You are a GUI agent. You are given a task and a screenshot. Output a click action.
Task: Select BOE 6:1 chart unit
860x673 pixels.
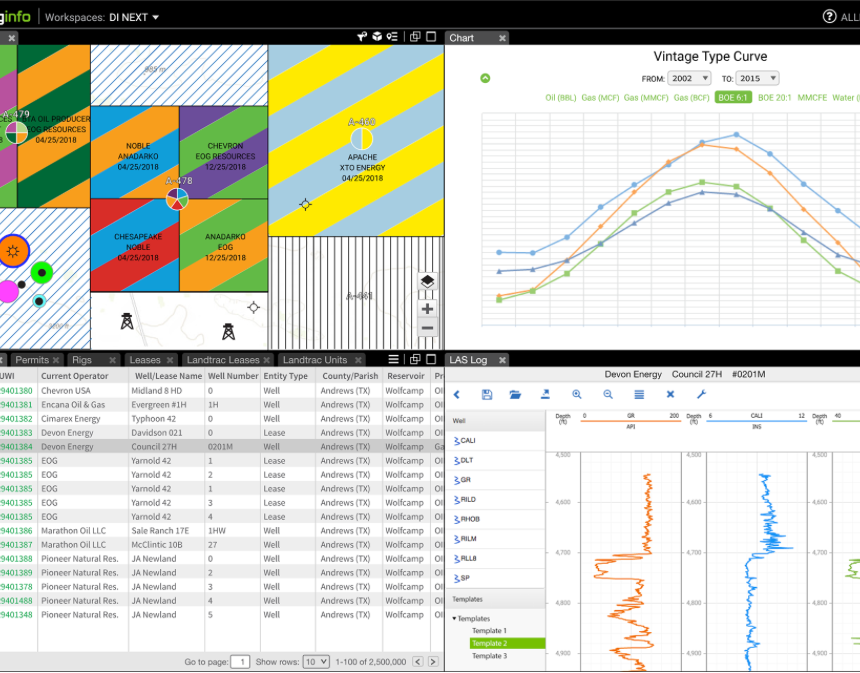(x=733, y=98)
